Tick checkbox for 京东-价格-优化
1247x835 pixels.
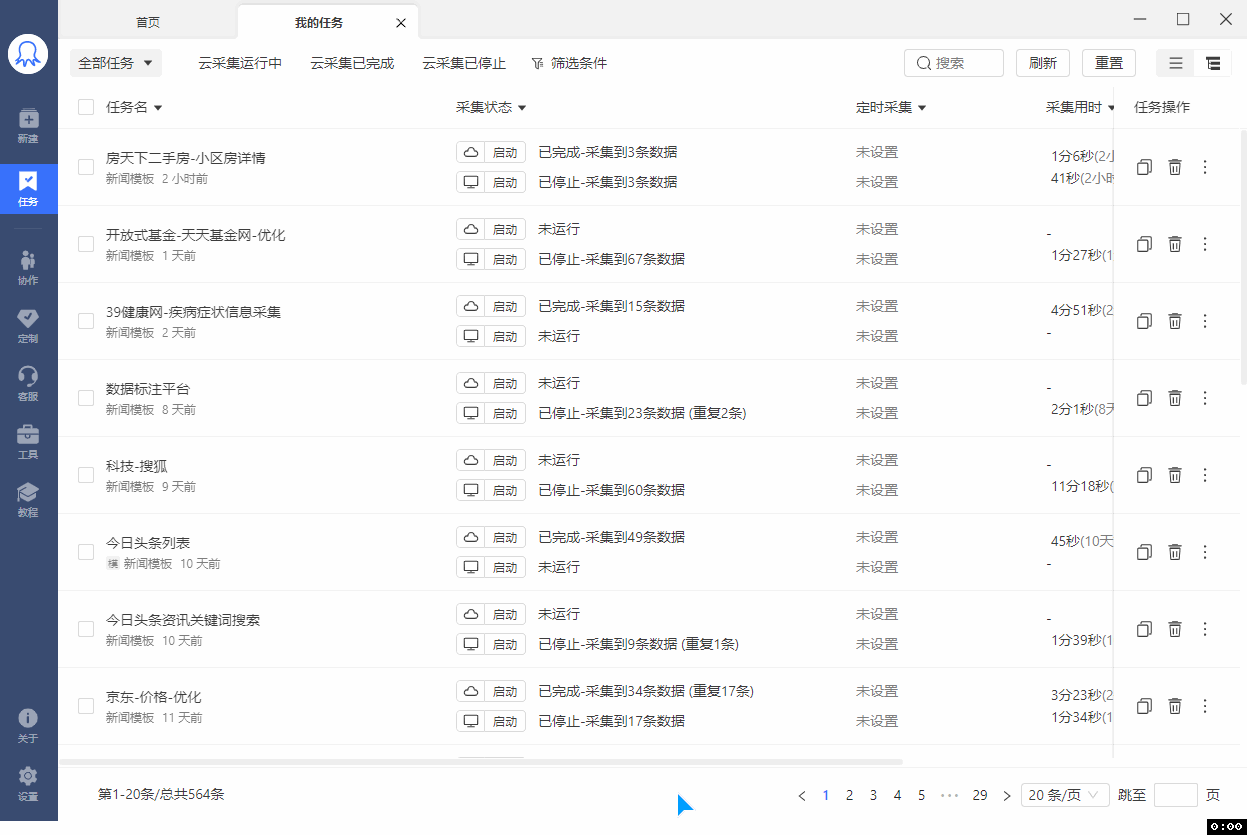click(86, 706)
